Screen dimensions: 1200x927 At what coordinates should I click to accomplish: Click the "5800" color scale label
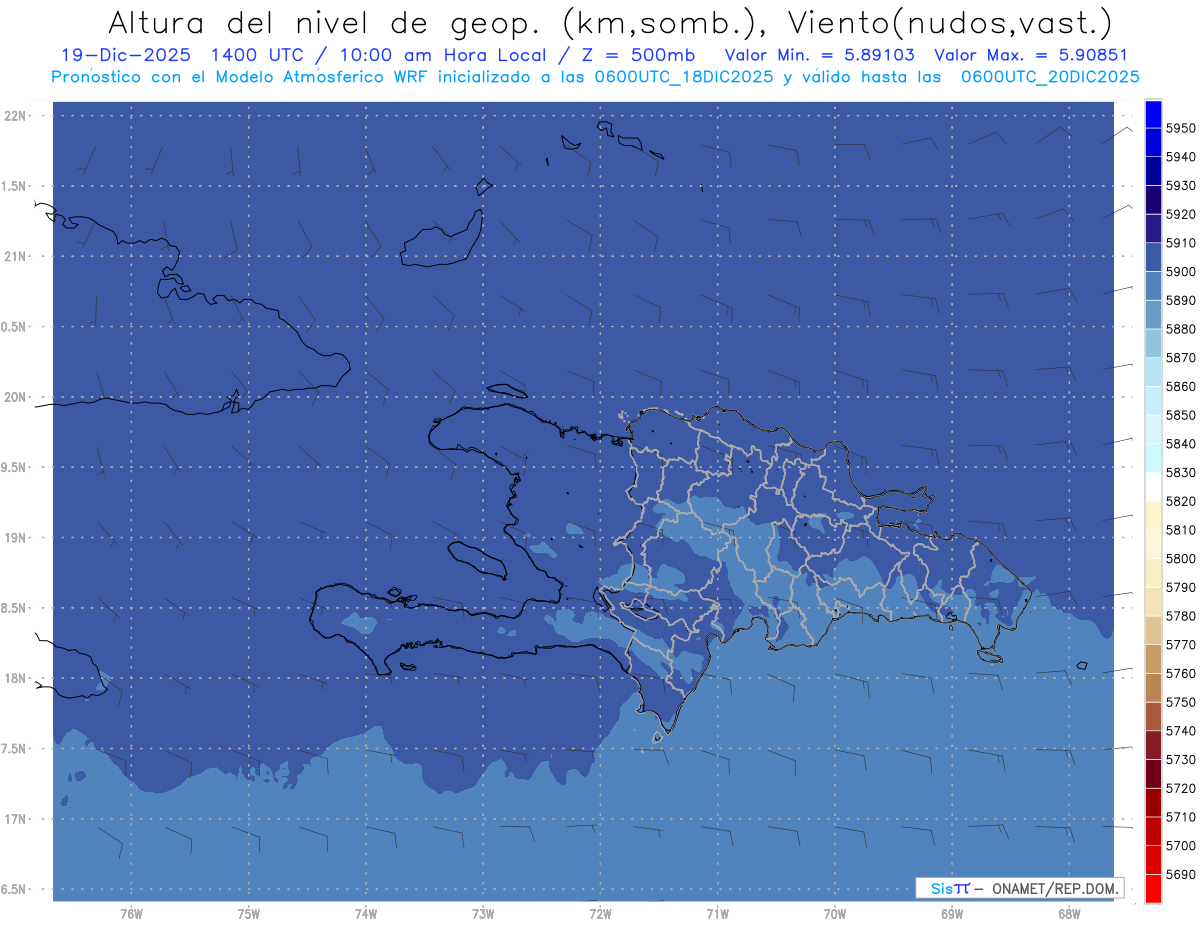(1180, 558)
